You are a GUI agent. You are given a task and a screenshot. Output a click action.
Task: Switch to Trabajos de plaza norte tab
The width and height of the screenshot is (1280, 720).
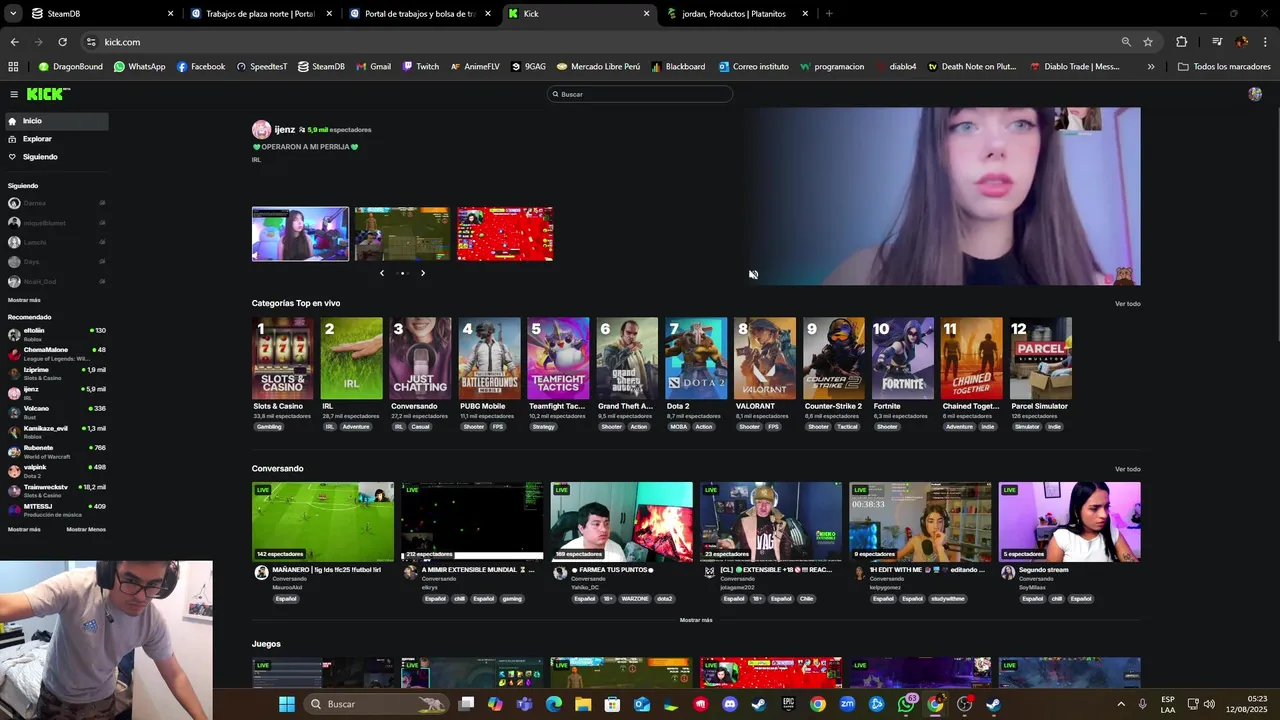tap(260, 14)
